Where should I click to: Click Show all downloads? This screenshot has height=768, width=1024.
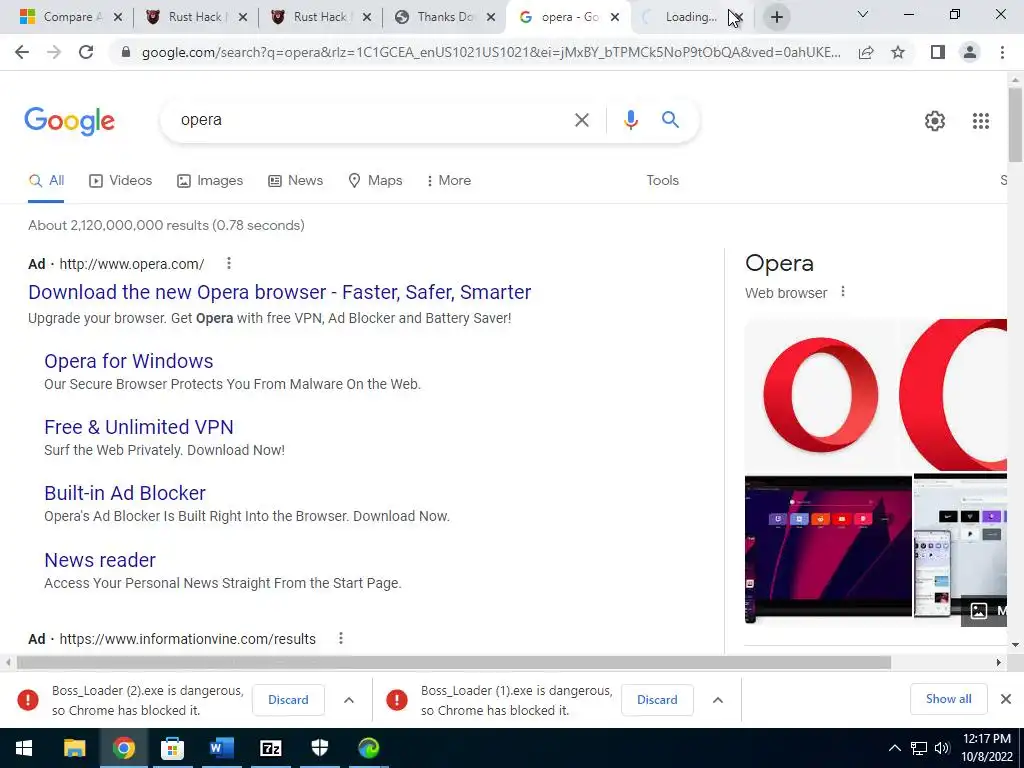click(x=948, y=699)
